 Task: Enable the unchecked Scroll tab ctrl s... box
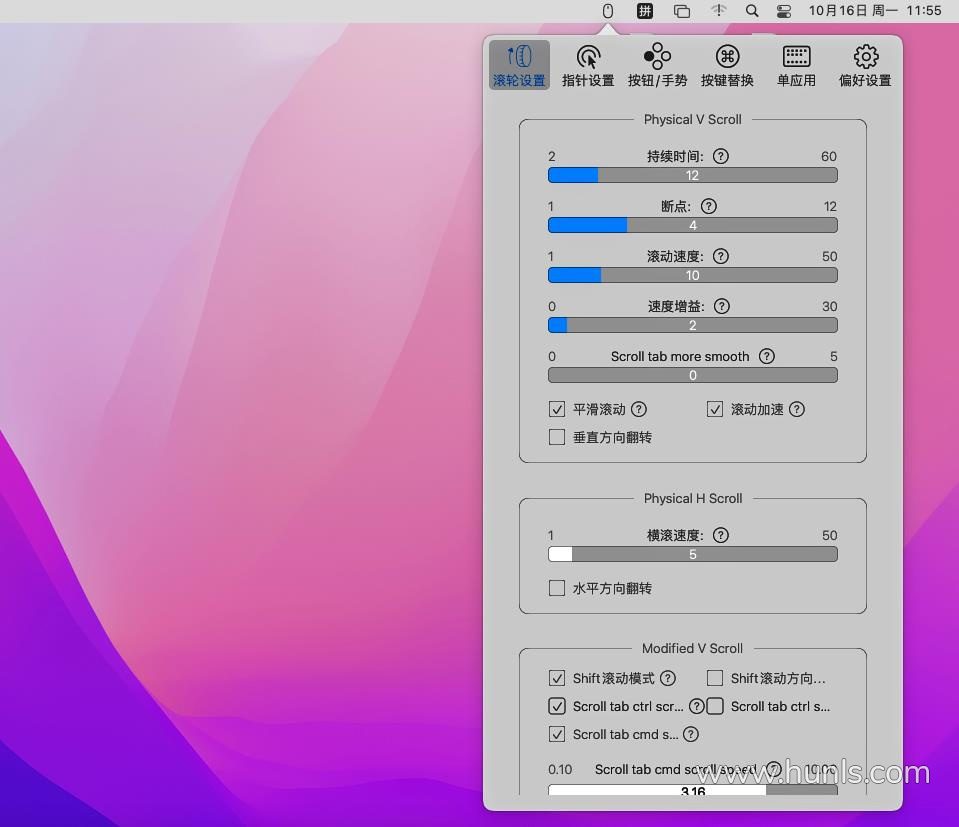[715, 706]
